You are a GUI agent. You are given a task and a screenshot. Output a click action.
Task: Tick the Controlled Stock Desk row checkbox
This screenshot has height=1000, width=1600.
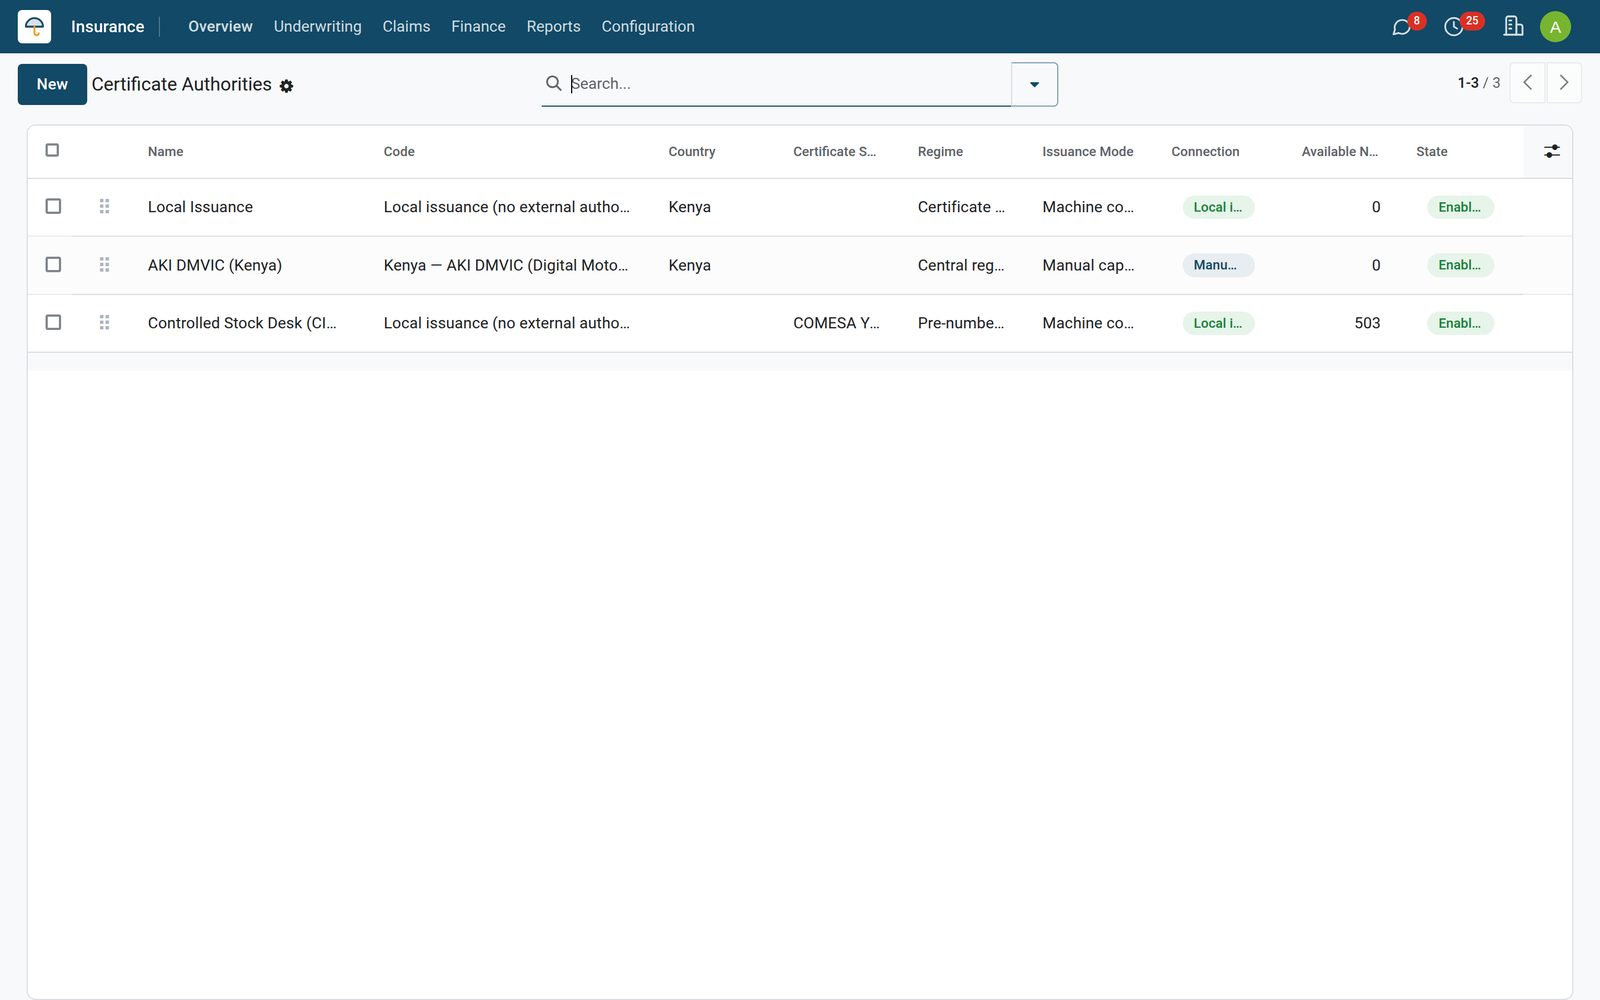tap(53, 322)
